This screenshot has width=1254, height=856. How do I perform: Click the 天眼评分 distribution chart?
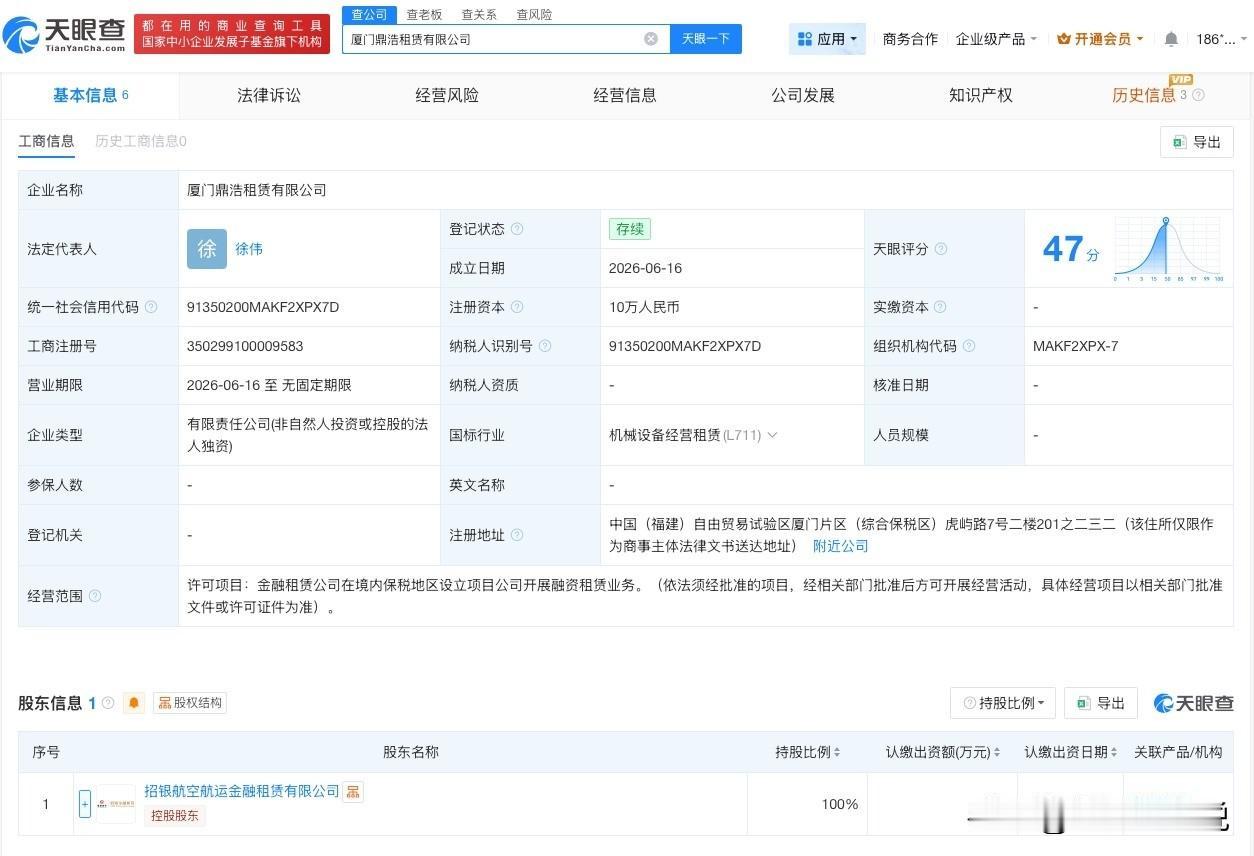1167,248
